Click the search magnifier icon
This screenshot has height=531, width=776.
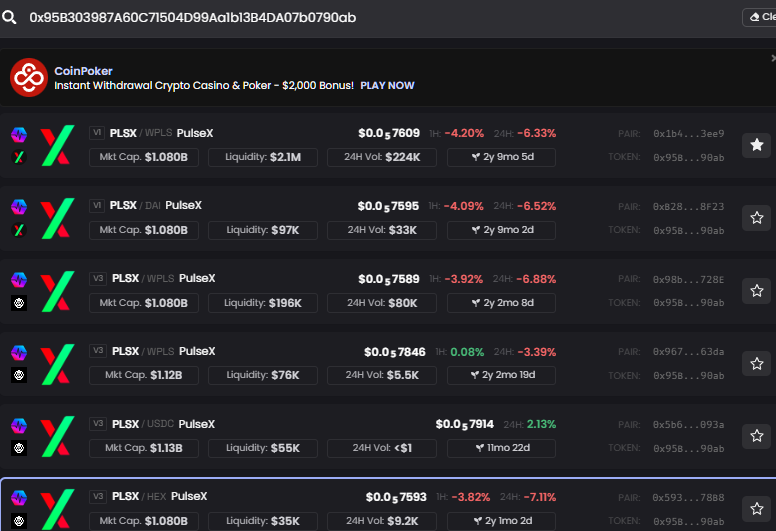point(9,17)
